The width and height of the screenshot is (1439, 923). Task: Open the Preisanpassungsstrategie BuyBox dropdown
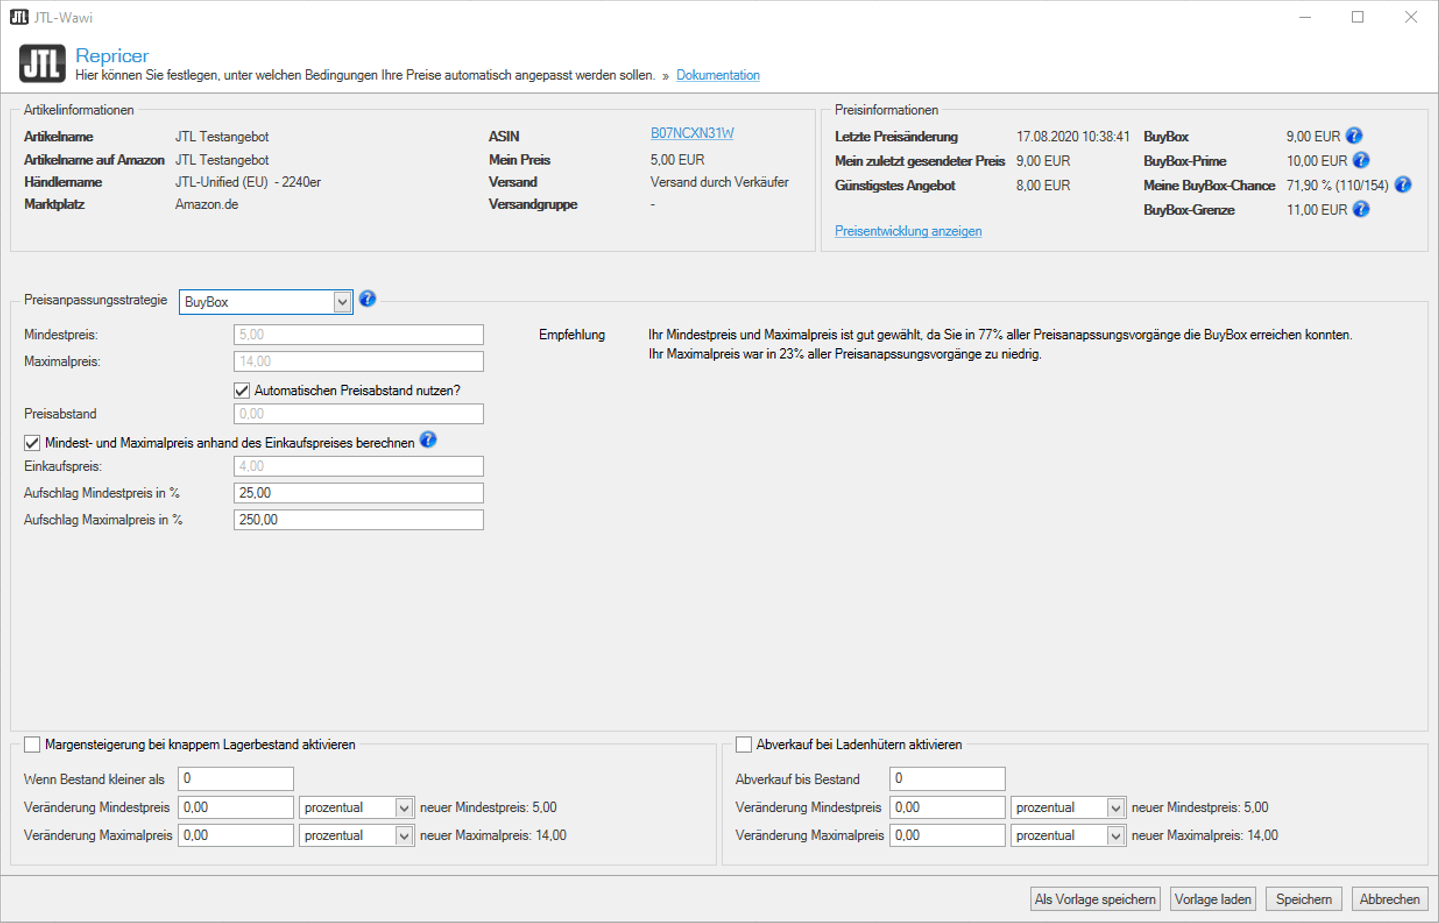tap(266, 302)
